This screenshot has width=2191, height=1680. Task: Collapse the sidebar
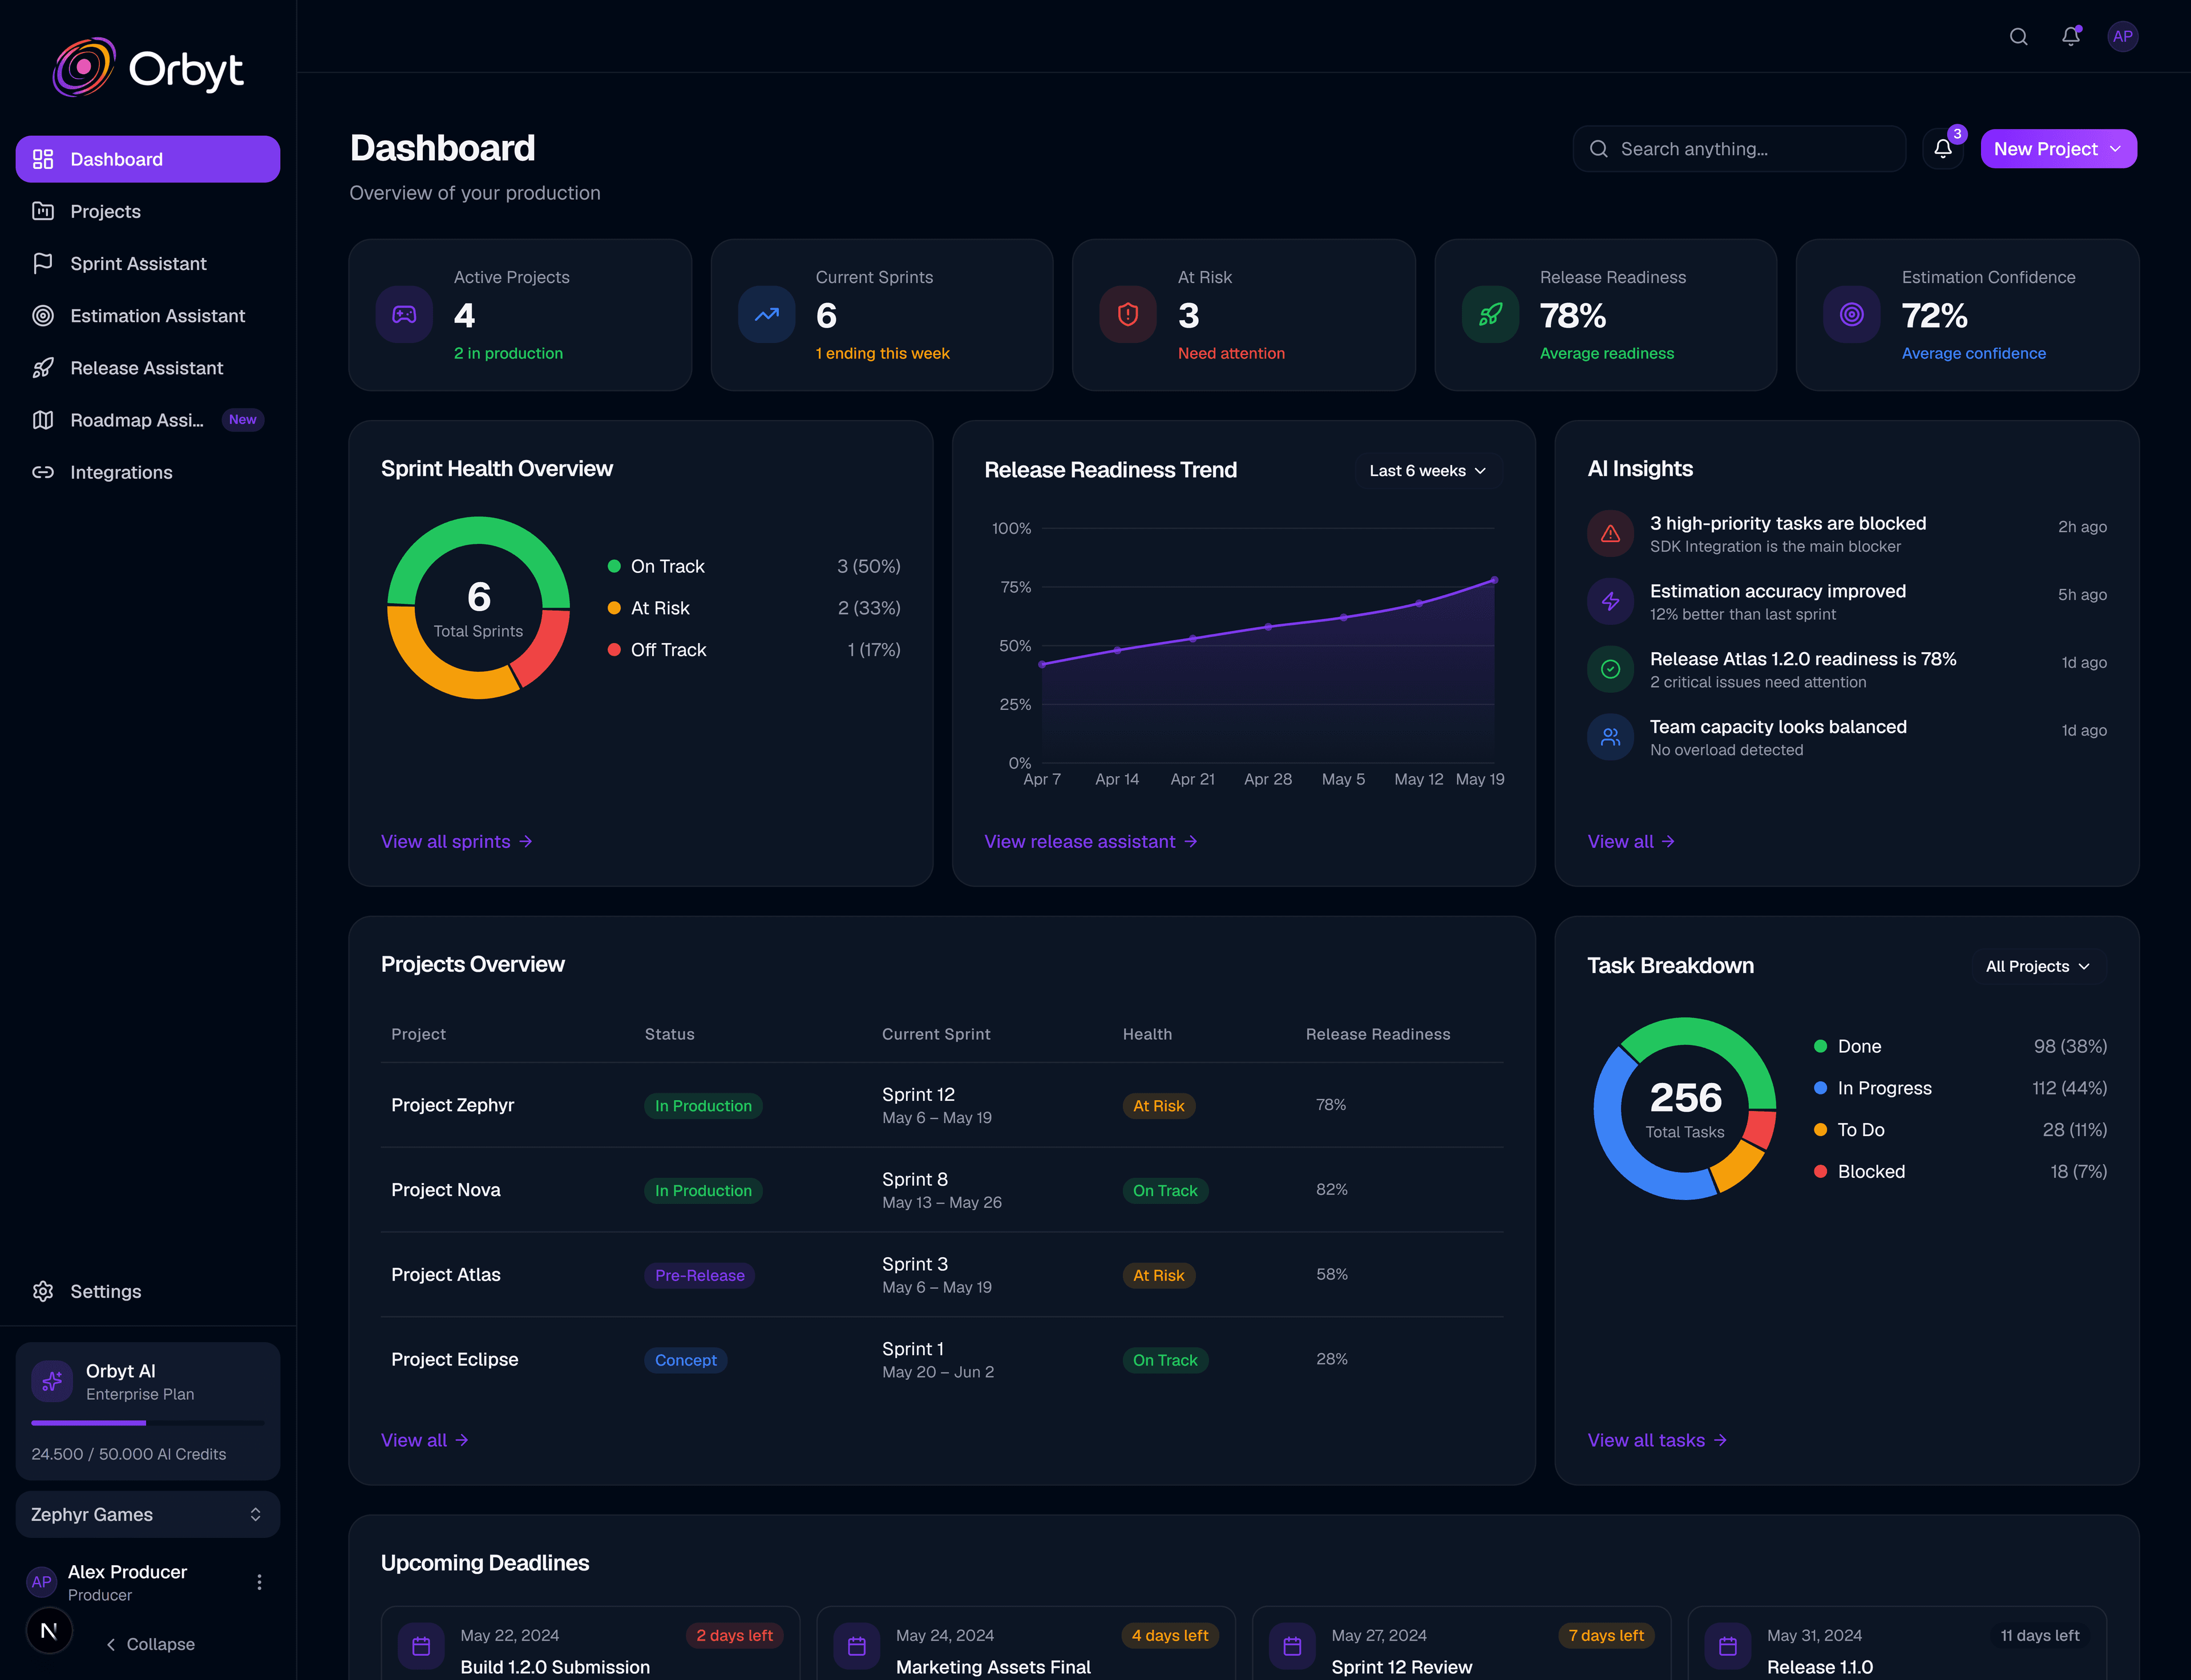point(150,1644)
